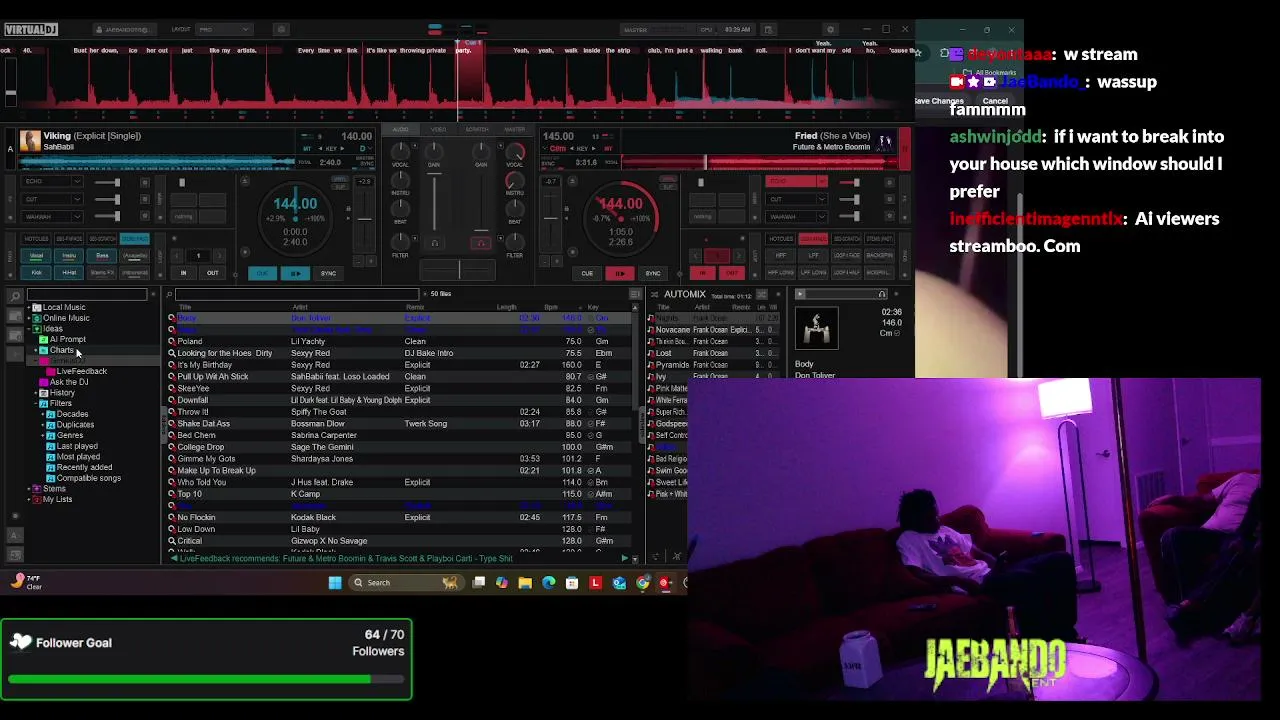Viewport: 1280px width, 720px height.
Task: Open Outlook from the taskbar
Action: coord(619,583)
